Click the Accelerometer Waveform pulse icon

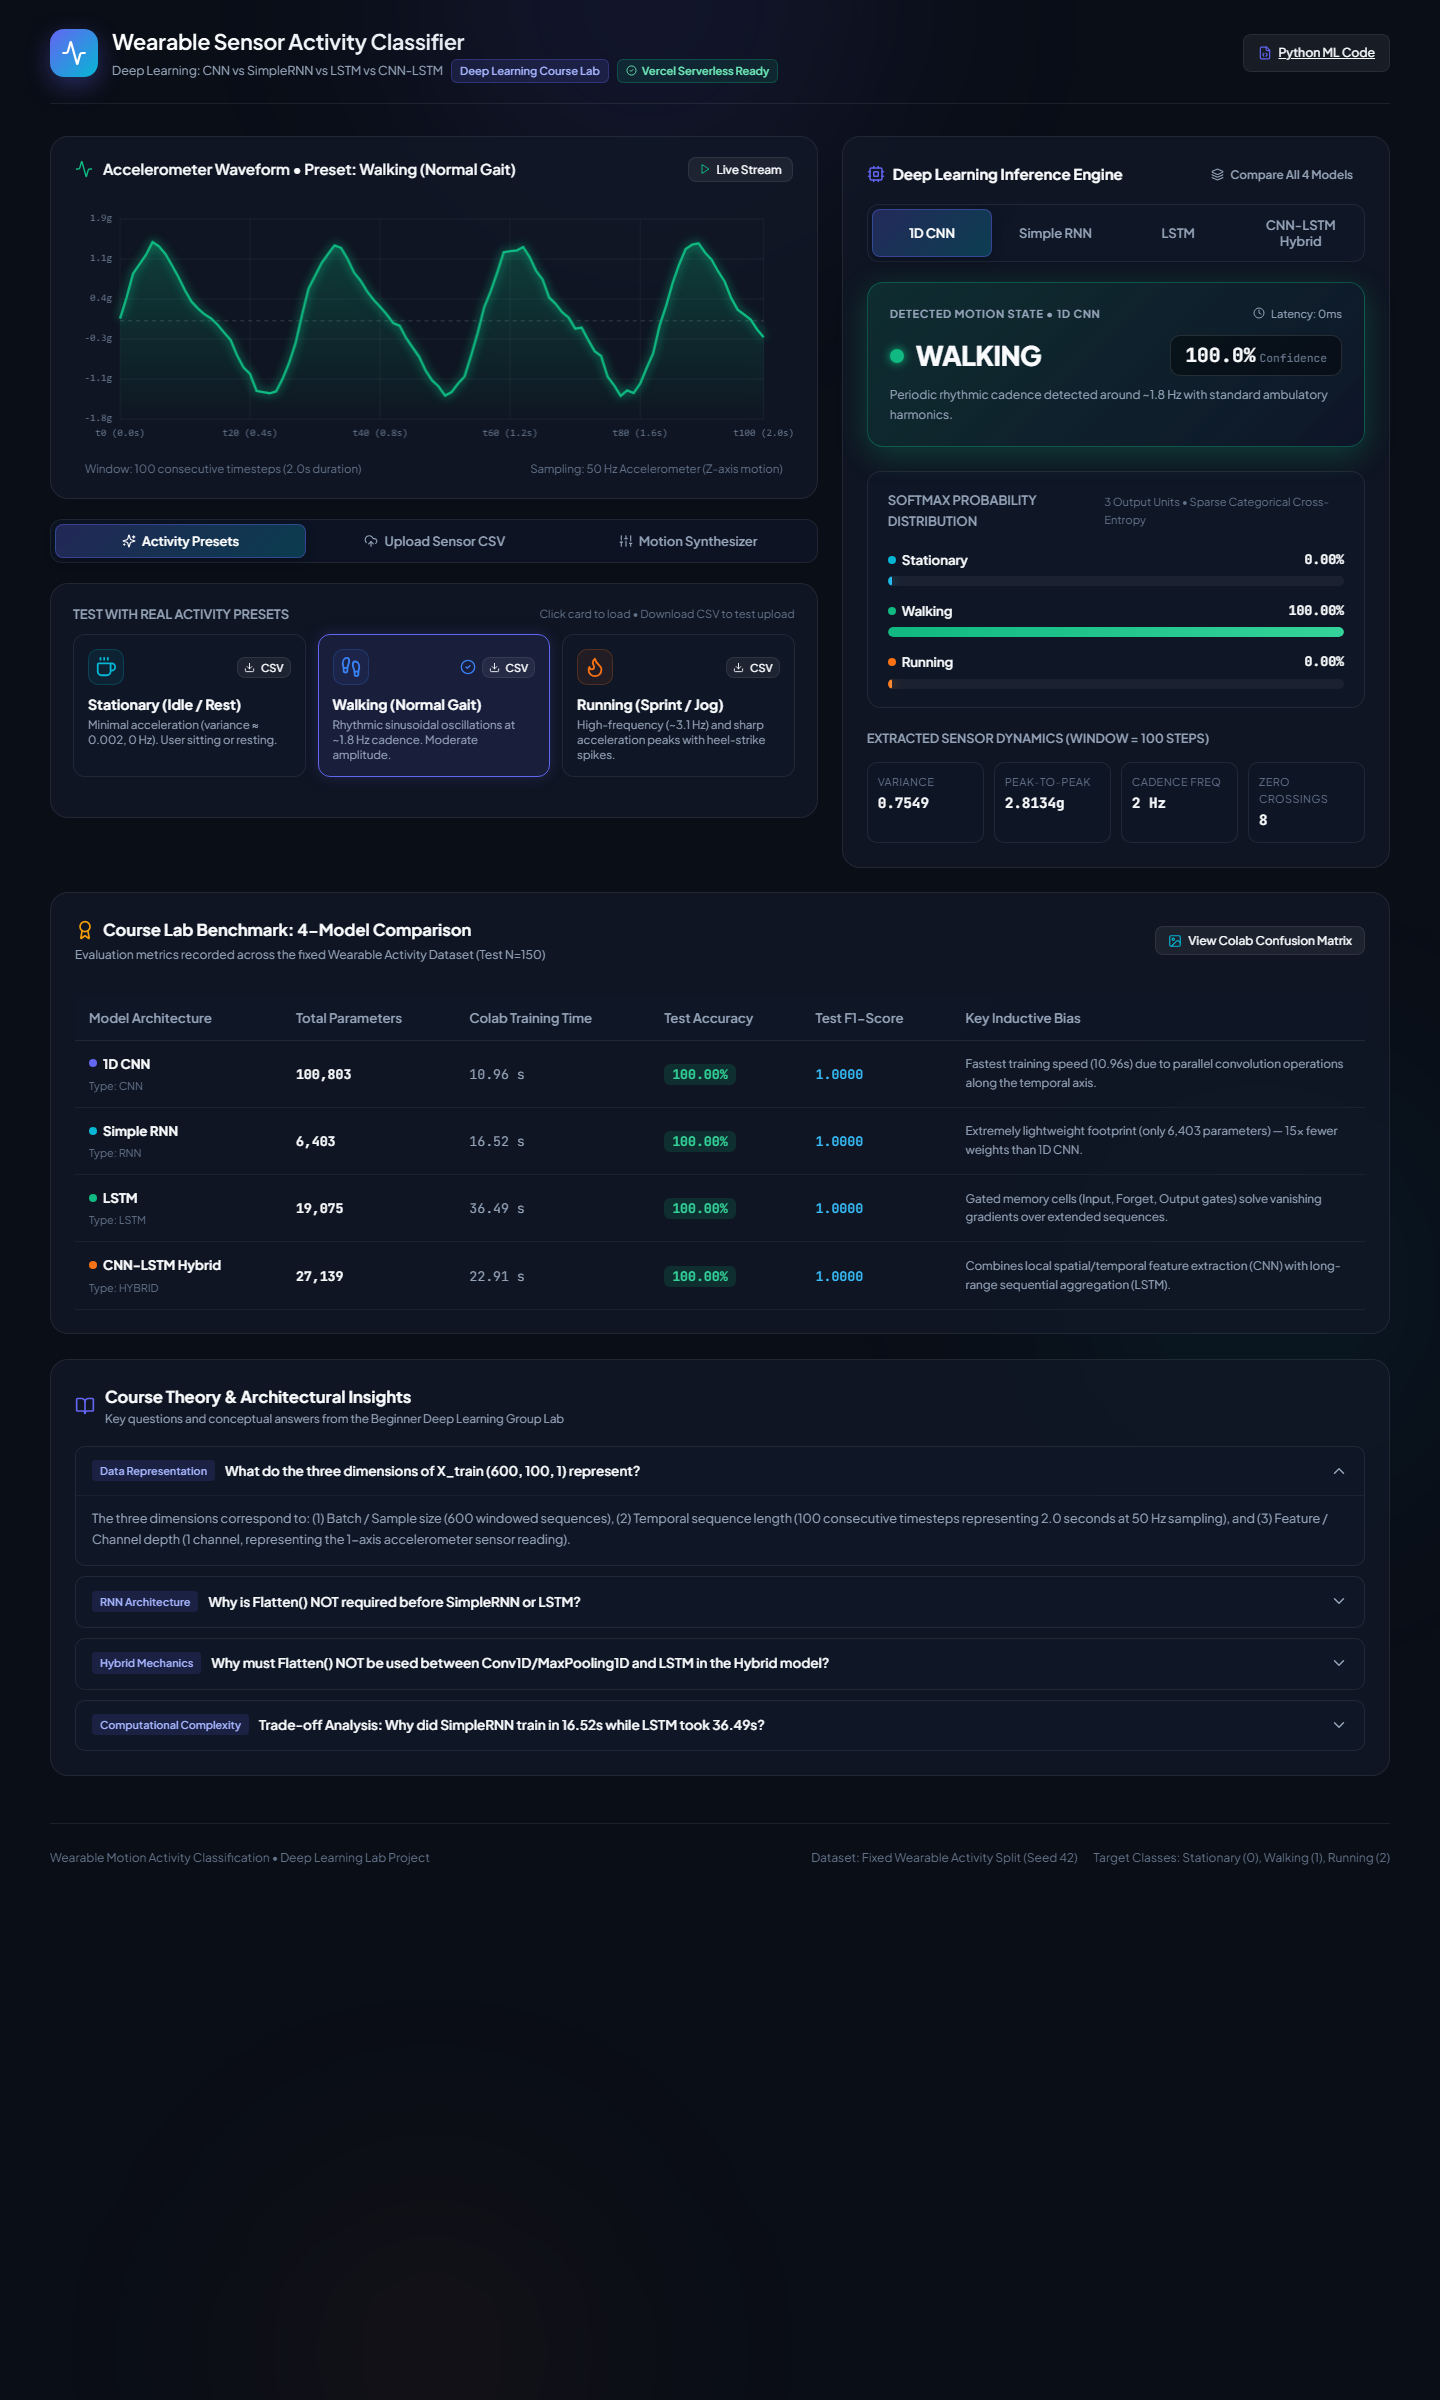[84, 169]
